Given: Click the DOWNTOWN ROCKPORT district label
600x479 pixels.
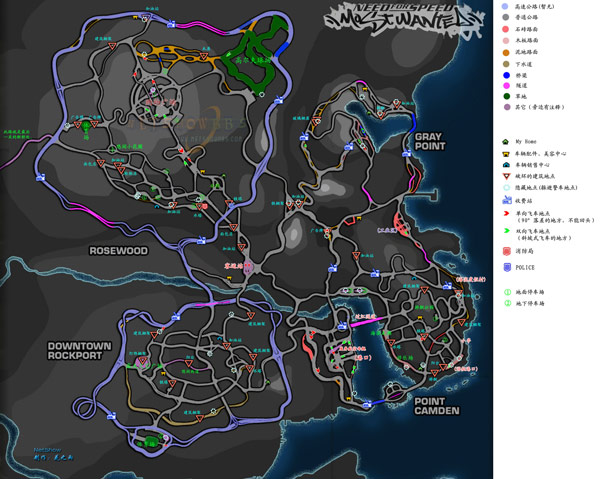Looking at the screenshot, I should click(79, 351).
